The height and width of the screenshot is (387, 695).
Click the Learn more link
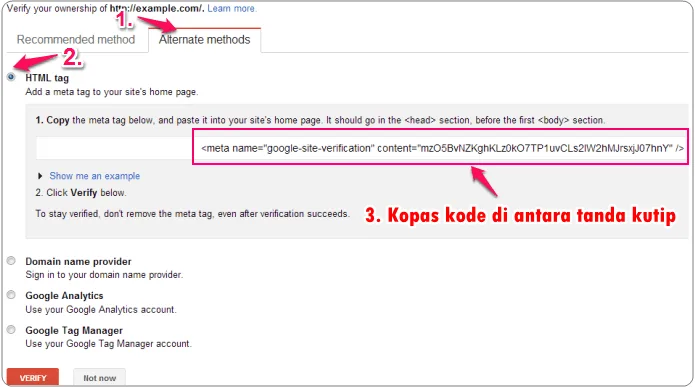(x=232, y=8)
